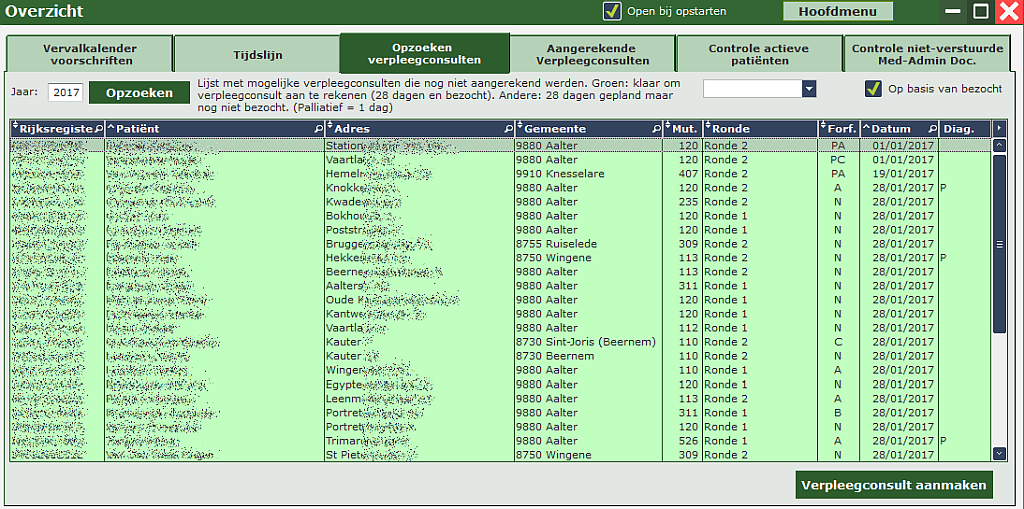1024x509 pixels.
Task: Sort by Forf. column arrows
Action: pos(824,127)
